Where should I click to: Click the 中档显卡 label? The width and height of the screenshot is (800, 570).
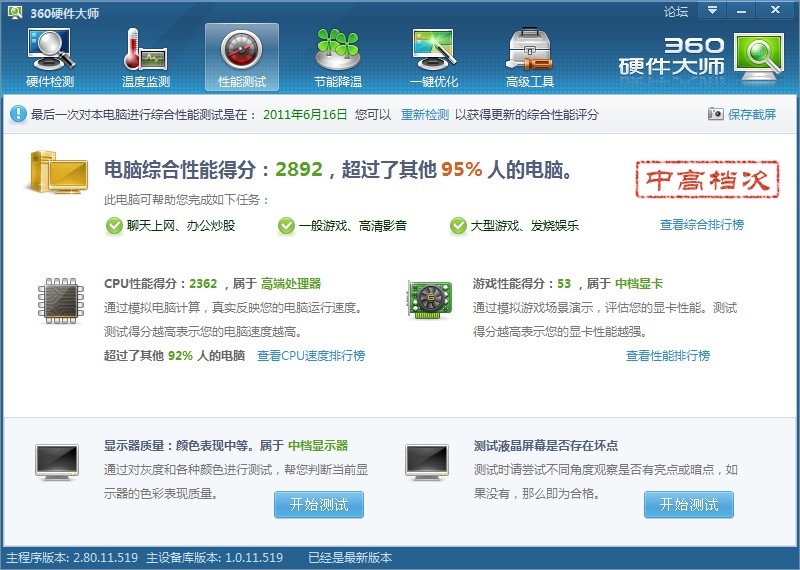click(639, 284)
